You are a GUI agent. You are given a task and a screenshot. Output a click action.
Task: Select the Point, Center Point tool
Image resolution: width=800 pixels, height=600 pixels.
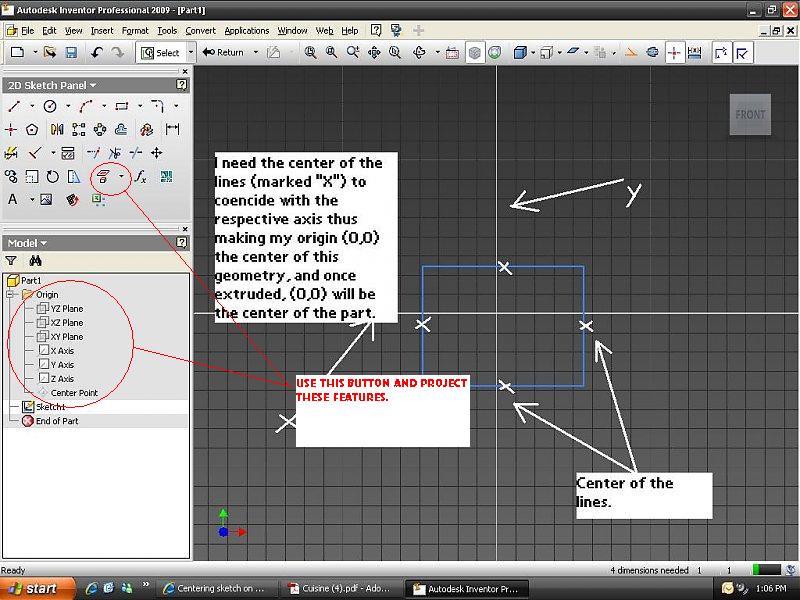tap(11, 130)
